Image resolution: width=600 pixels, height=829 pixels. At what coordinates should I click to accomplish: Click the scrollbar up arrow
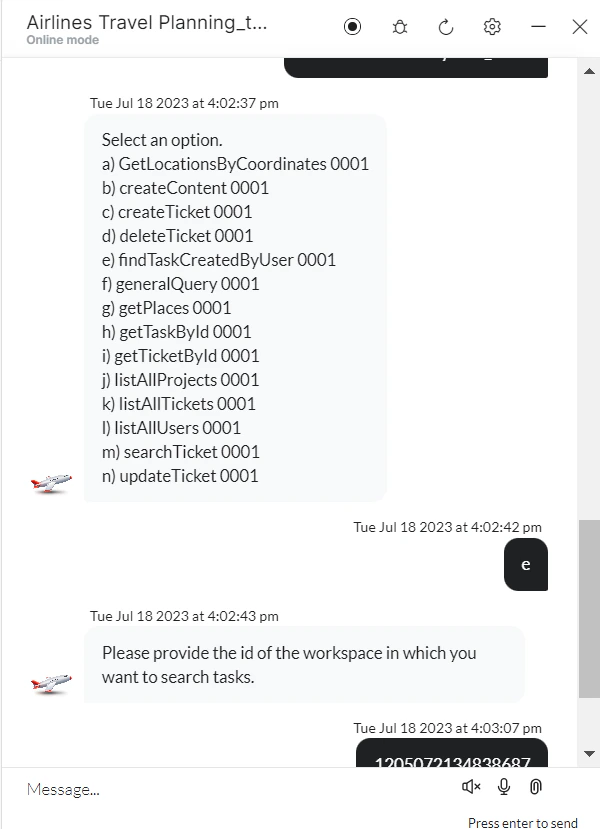coord(588,70)
